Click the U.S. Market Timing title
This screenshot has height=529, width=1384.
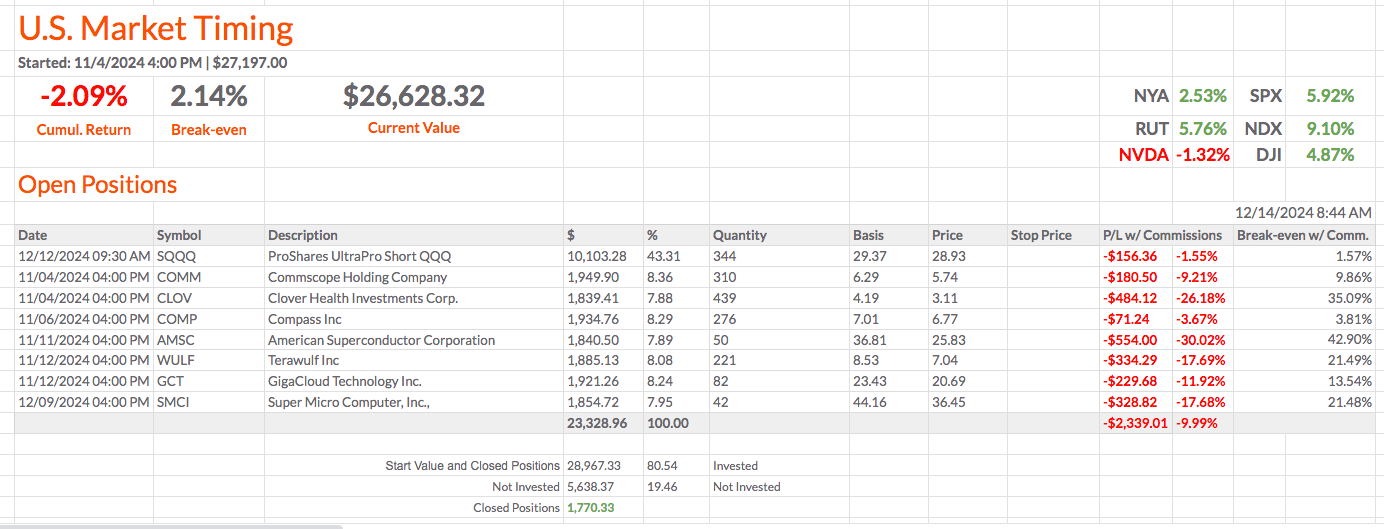[156, 29]
